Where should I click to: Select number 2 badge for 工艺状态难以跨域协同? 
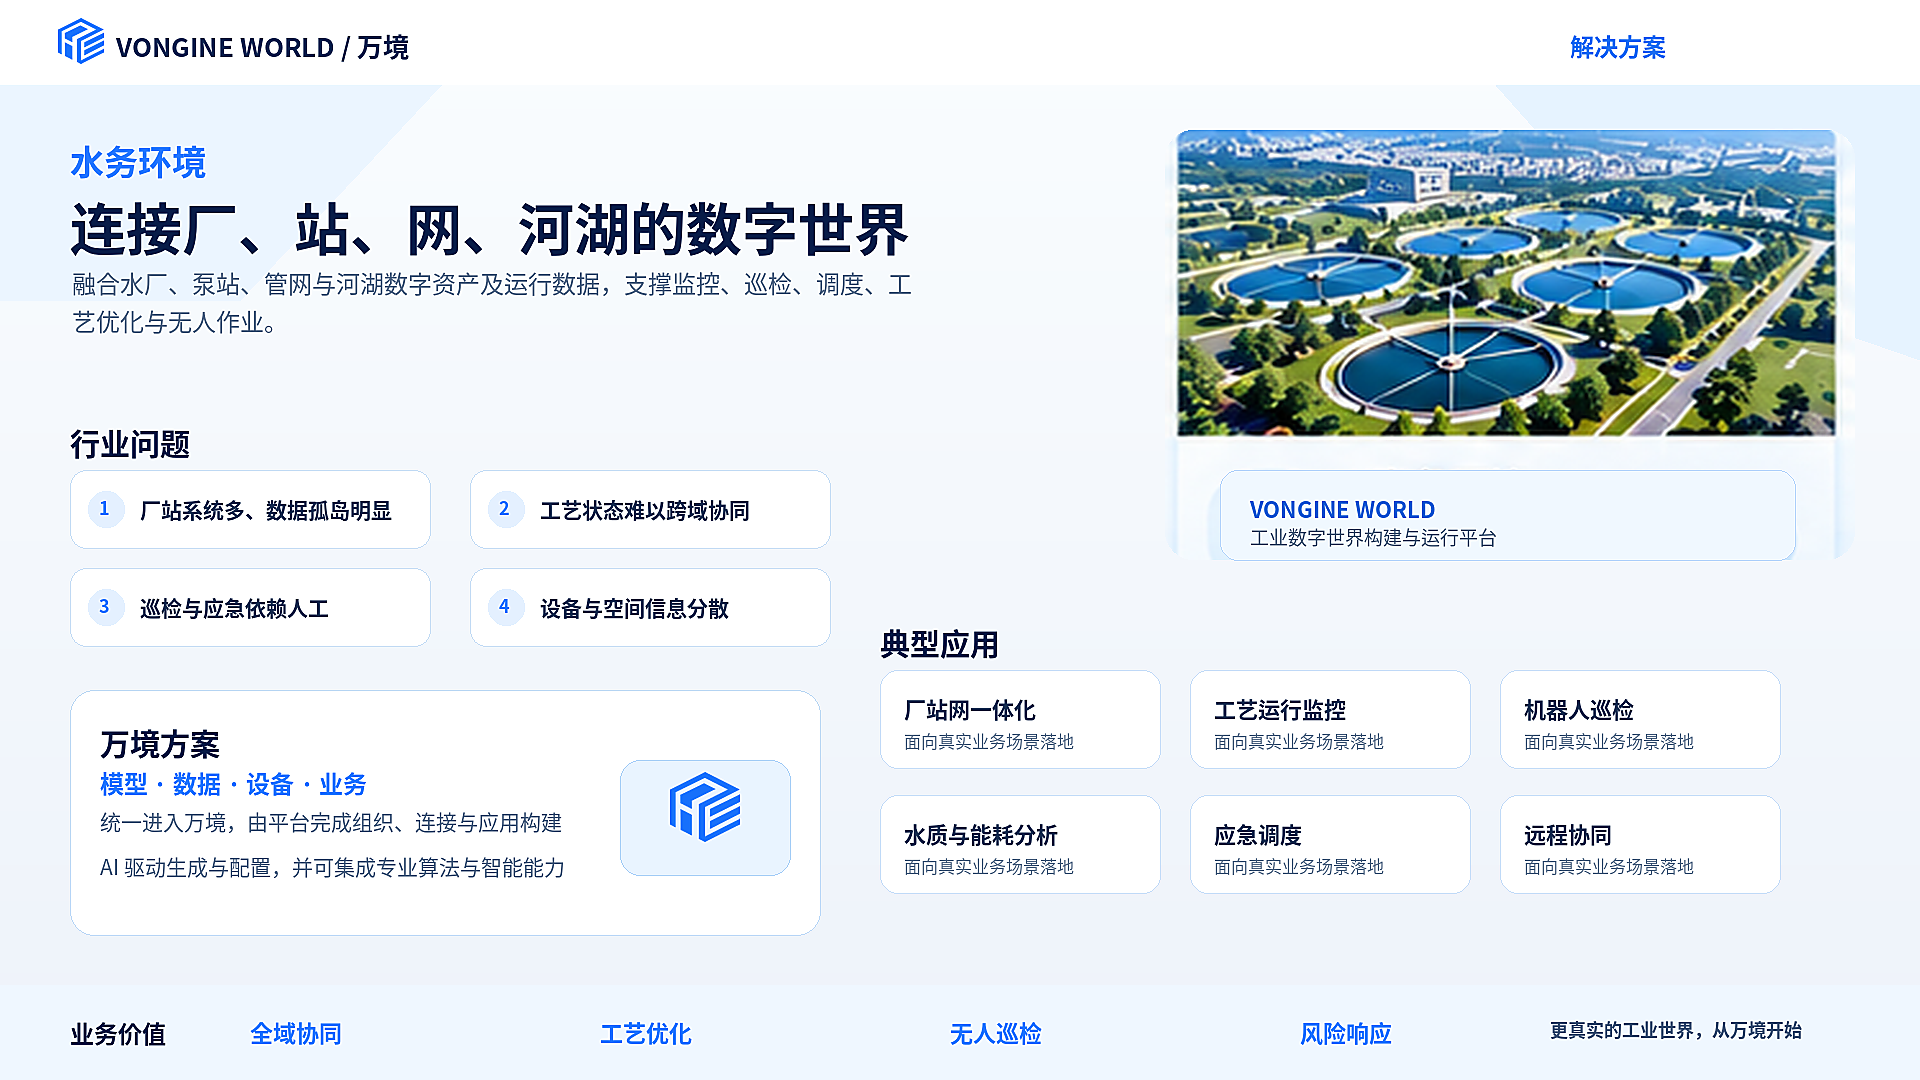coord(505,509)
